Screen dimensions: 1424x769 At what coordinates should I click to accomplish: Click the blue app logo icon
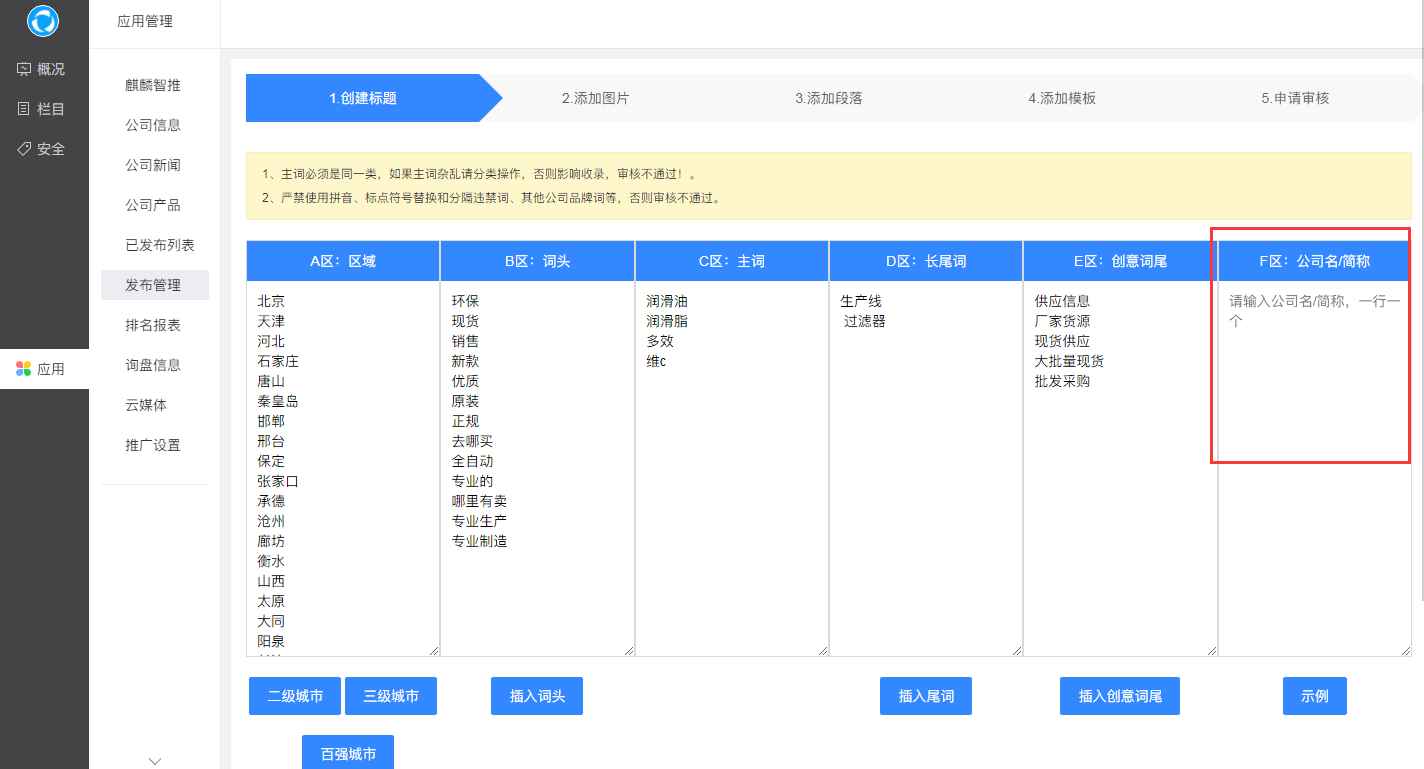43,21
